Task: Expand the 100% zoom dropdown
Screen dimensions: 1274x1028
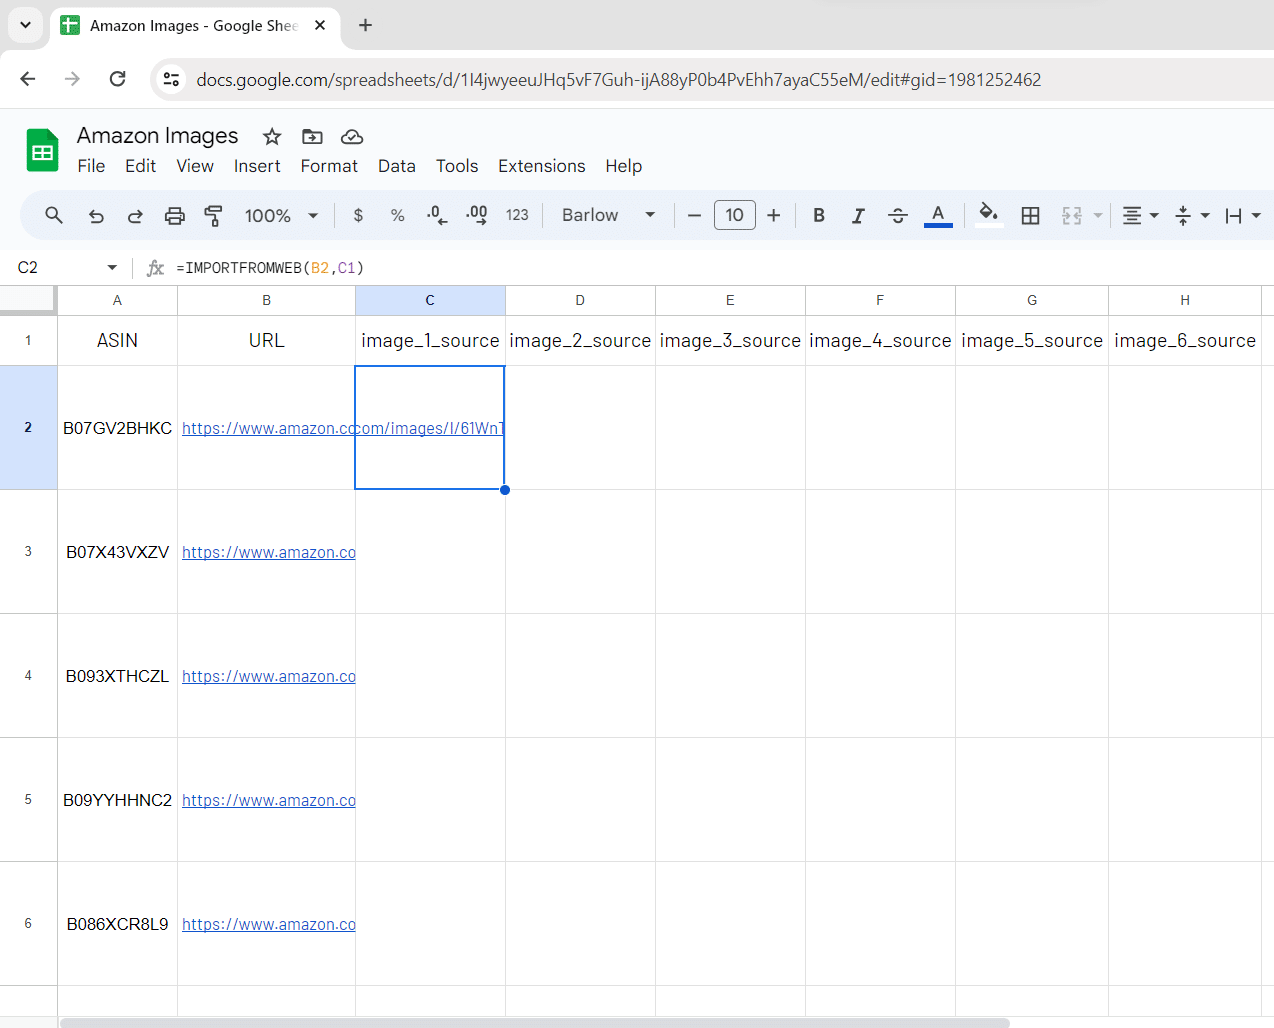Action: click(281, 215)
